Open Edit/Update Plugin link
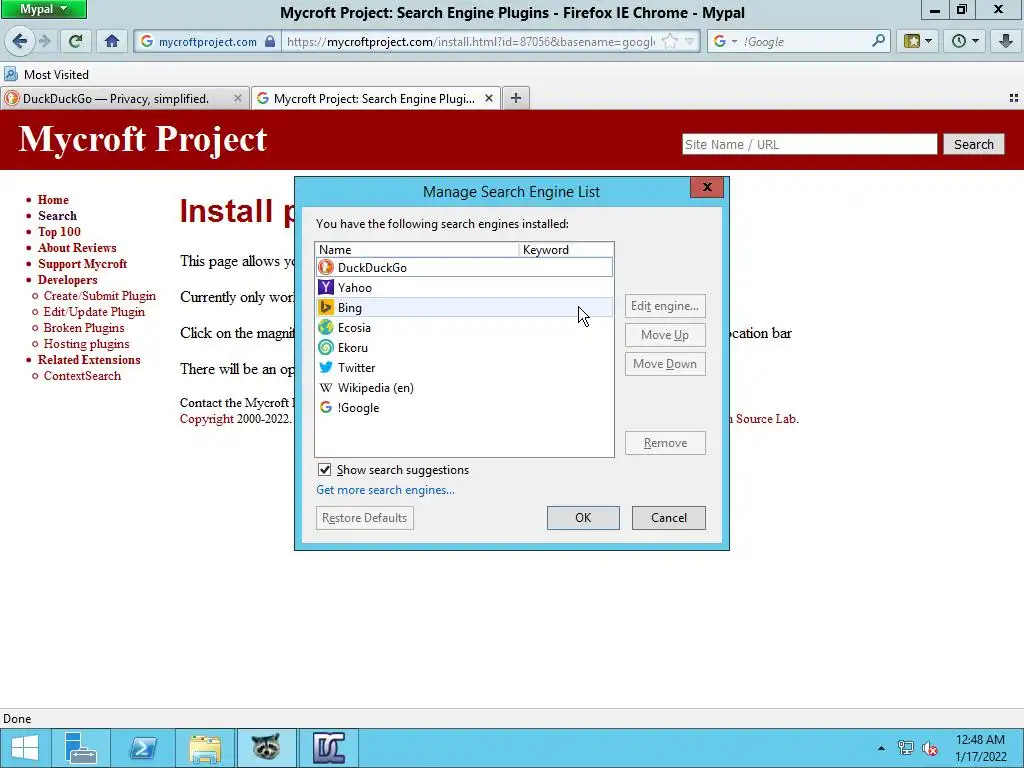This screenshot has width=1024, height=768. click(94, 312)
